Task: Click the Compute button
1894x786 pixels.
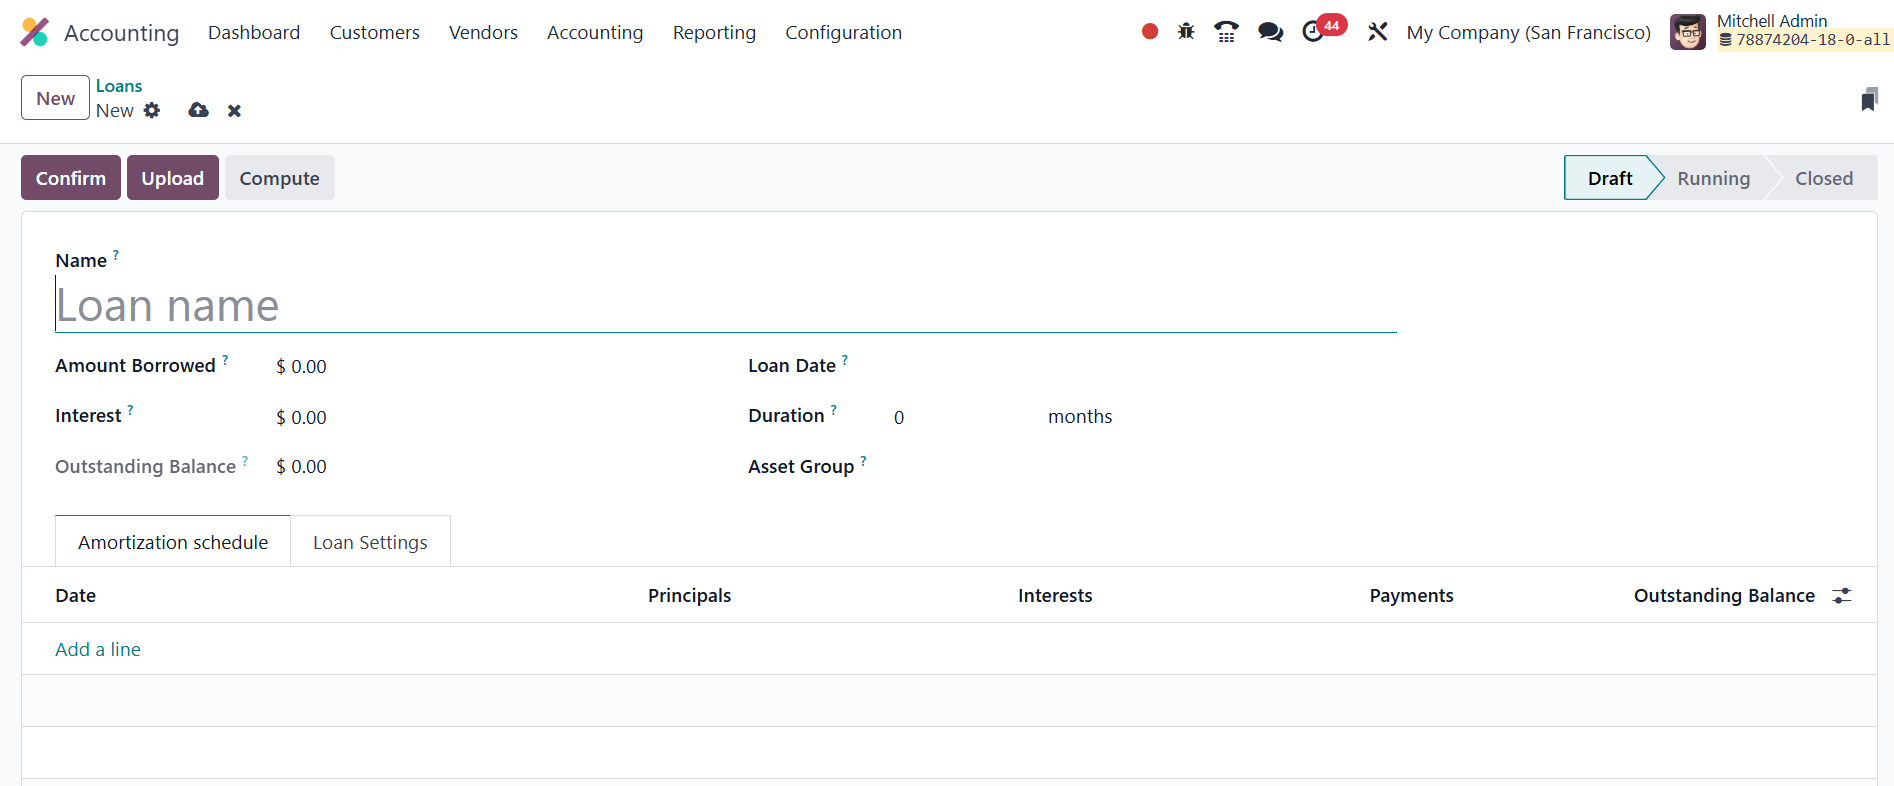Action: (279, 178)
